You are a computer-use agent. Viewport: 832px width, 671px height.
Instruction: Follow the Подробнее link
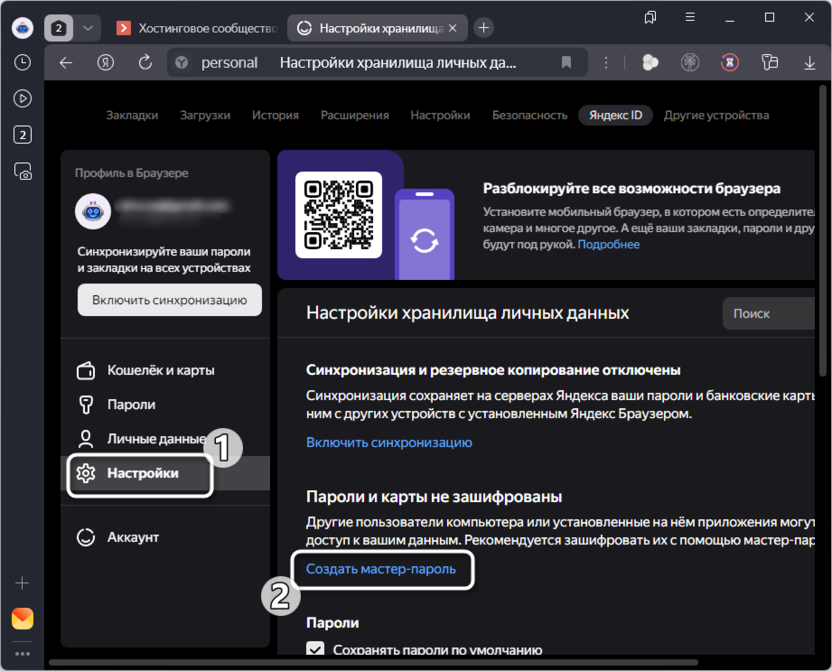pos(608,245)
